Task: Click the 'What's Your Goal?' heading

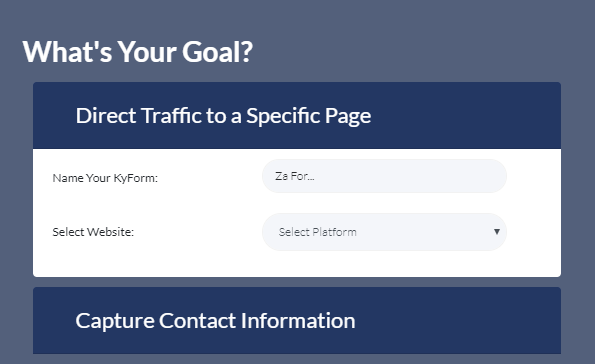Action: coord(138,52)
